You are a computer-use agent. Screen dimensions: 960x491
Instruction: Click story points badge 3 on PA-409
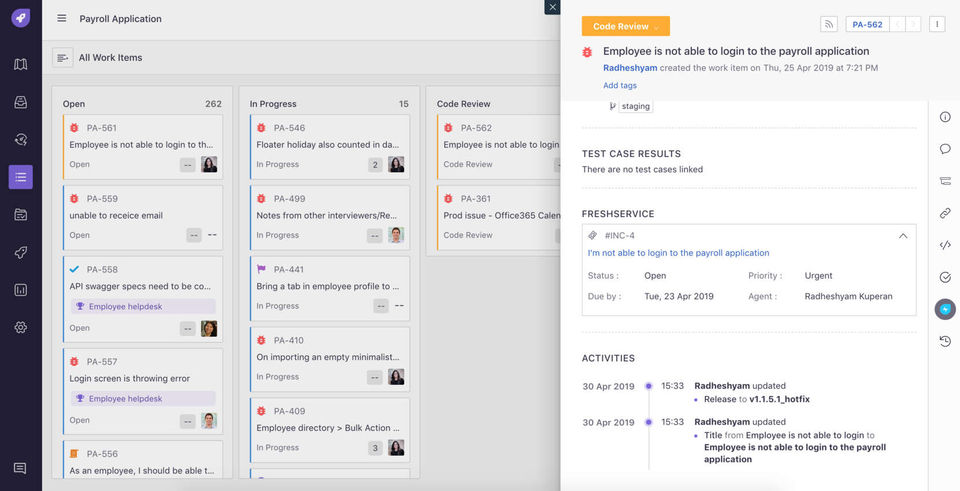click(x=375, y=448)
